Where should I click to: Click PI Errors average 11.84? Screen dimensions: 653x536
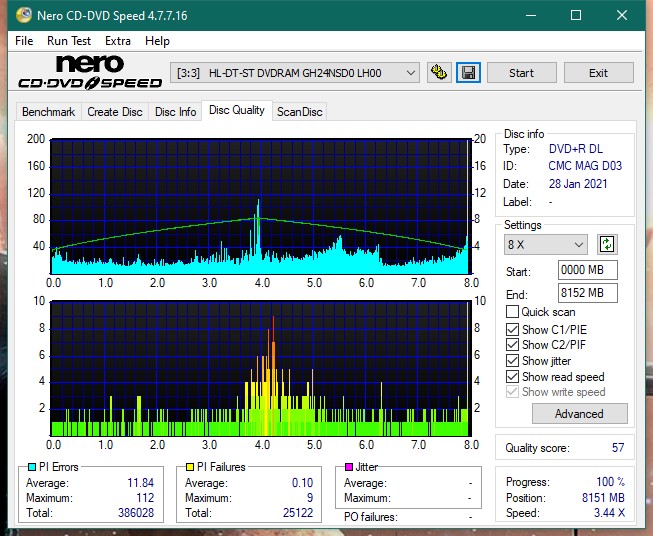click(140, 483)
